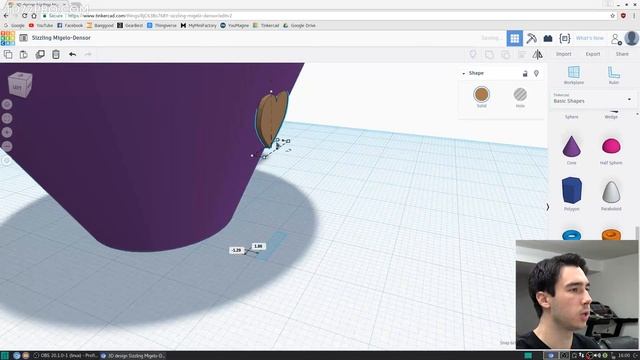Pick the orange Tube shape

click(611, 235)
